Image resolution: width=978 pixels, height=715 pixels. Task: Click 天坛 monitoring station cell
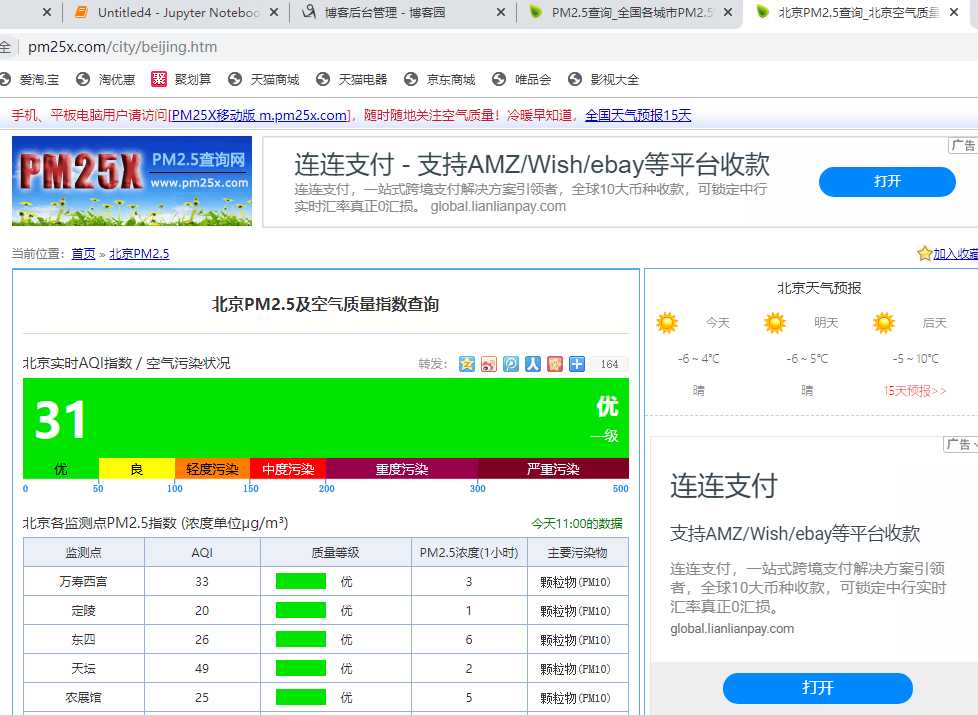(84, 668)
